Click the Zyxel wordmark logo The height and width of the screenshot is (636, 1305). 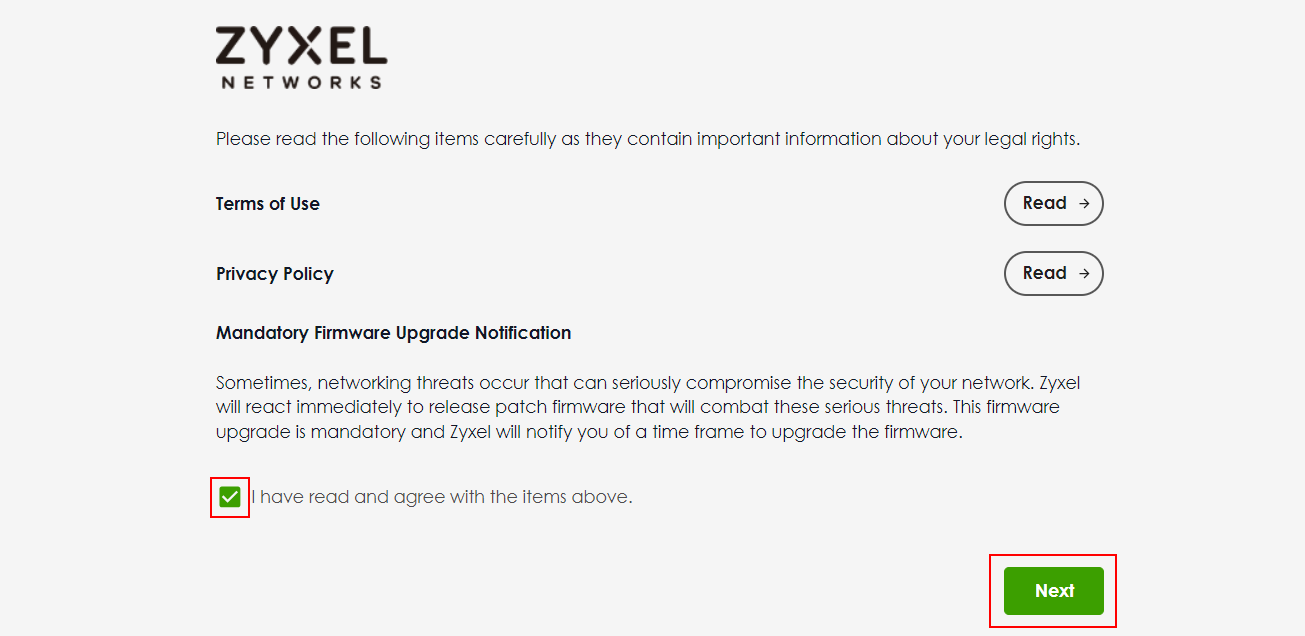point(301,46)
